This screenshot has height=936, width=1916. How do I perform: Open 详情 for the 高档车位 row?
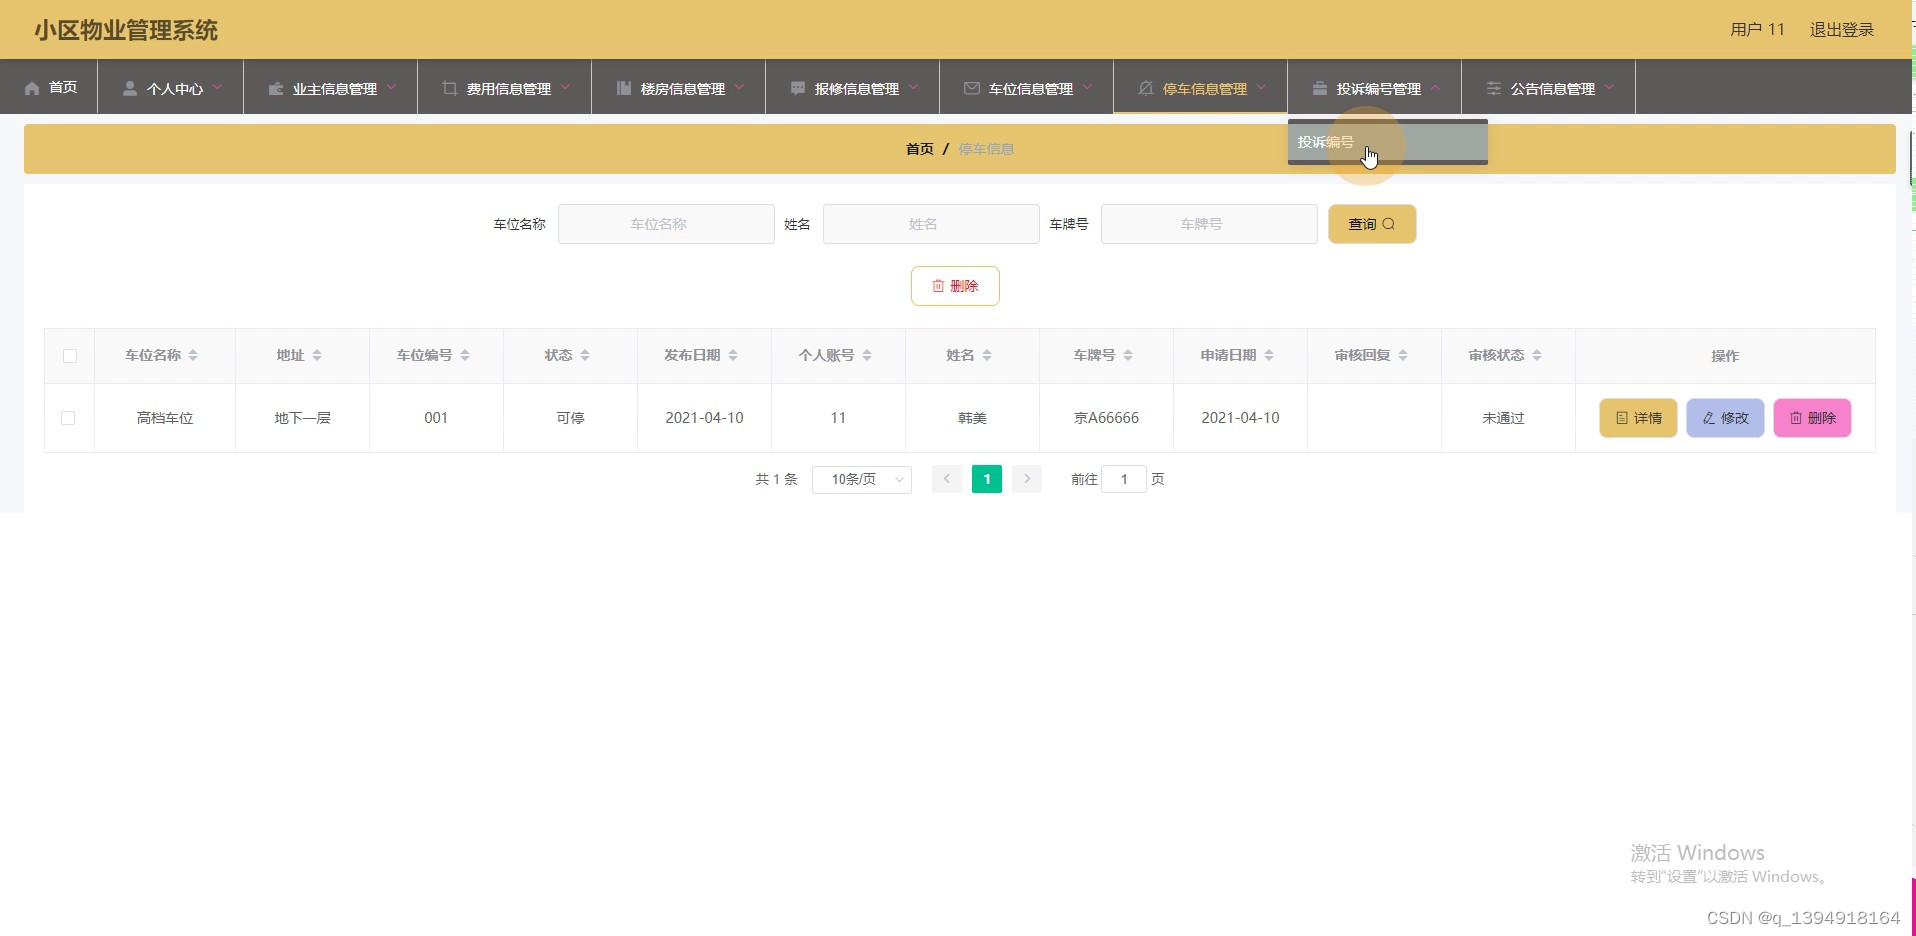[x=1638, y=418]
